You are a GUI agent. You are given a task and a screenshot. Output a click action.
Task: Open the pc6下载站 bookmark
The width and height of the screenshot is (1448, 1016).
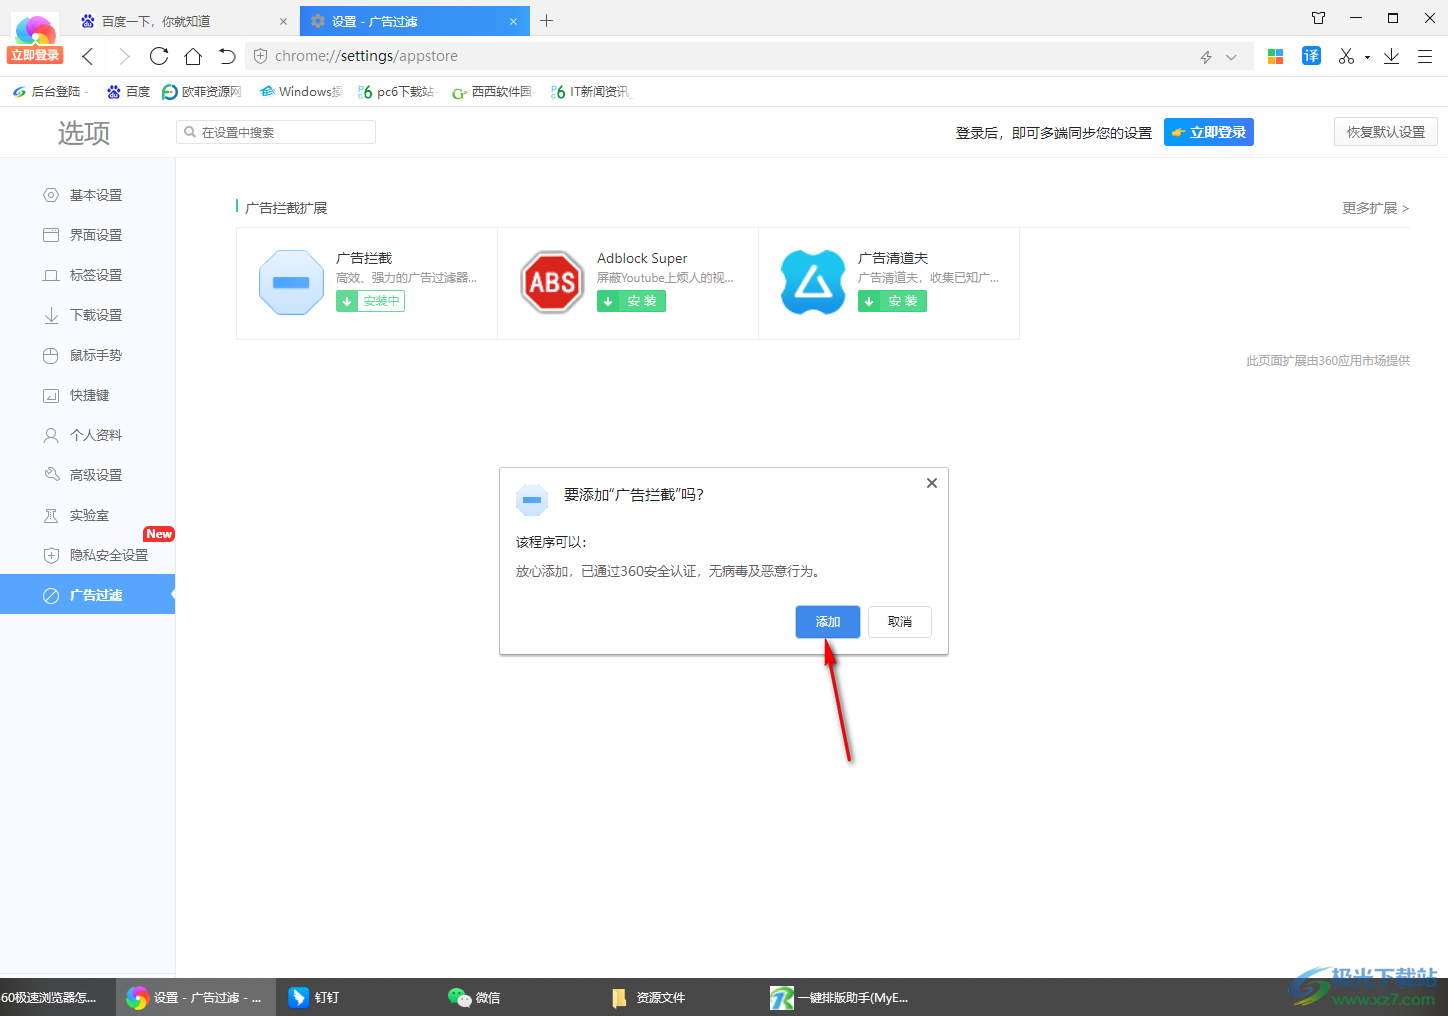[x=396, y=92]
